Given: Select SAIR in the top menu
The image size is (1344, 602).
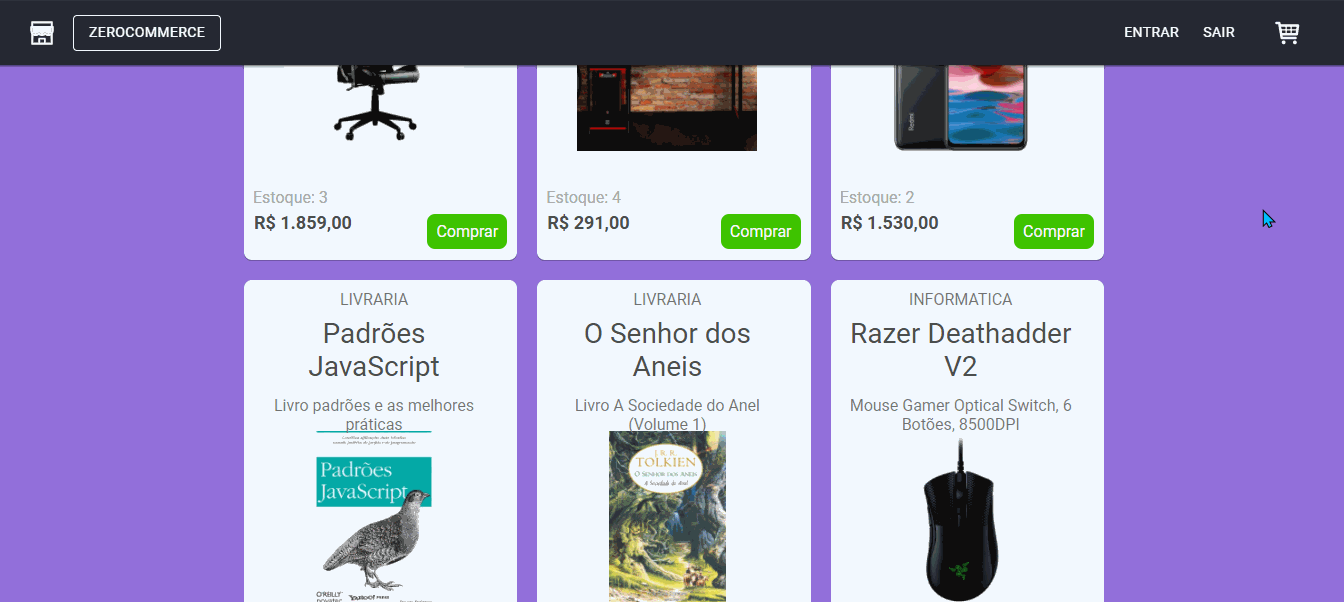Looking at the screenshot, I should 1219,33.
